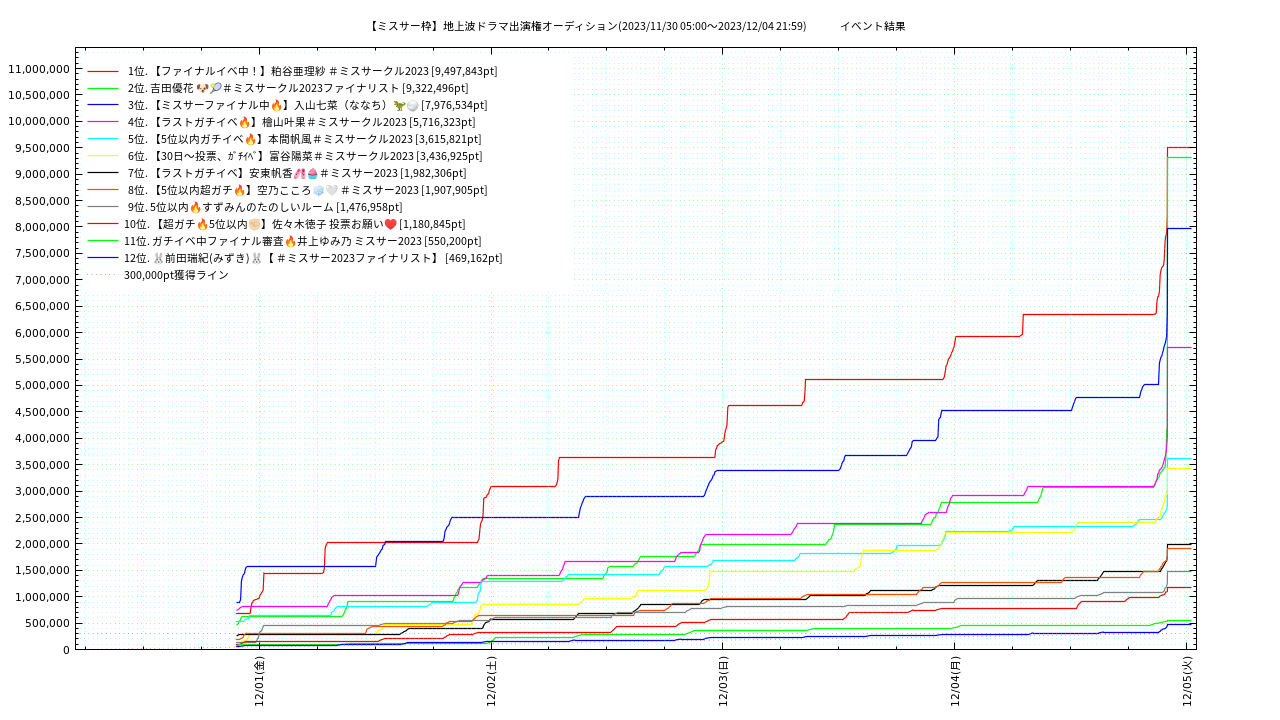The width and height of the screenshot is (1280, 720).
Task: Click the red line sample beside 1位
Action: tap(103, 71)
